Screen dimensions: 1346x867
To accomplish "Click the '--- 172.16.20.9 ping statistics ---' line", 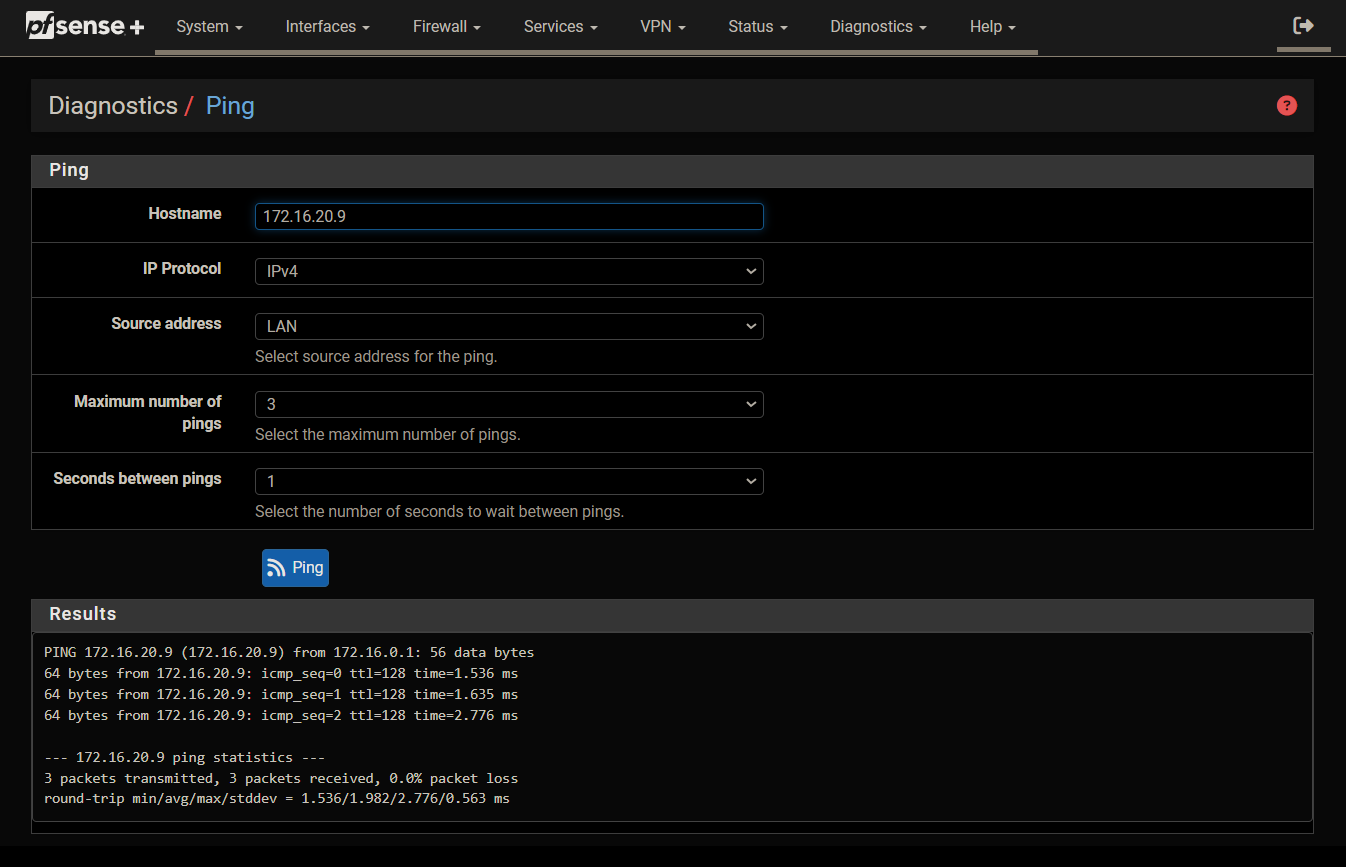I will coord(185,757).
